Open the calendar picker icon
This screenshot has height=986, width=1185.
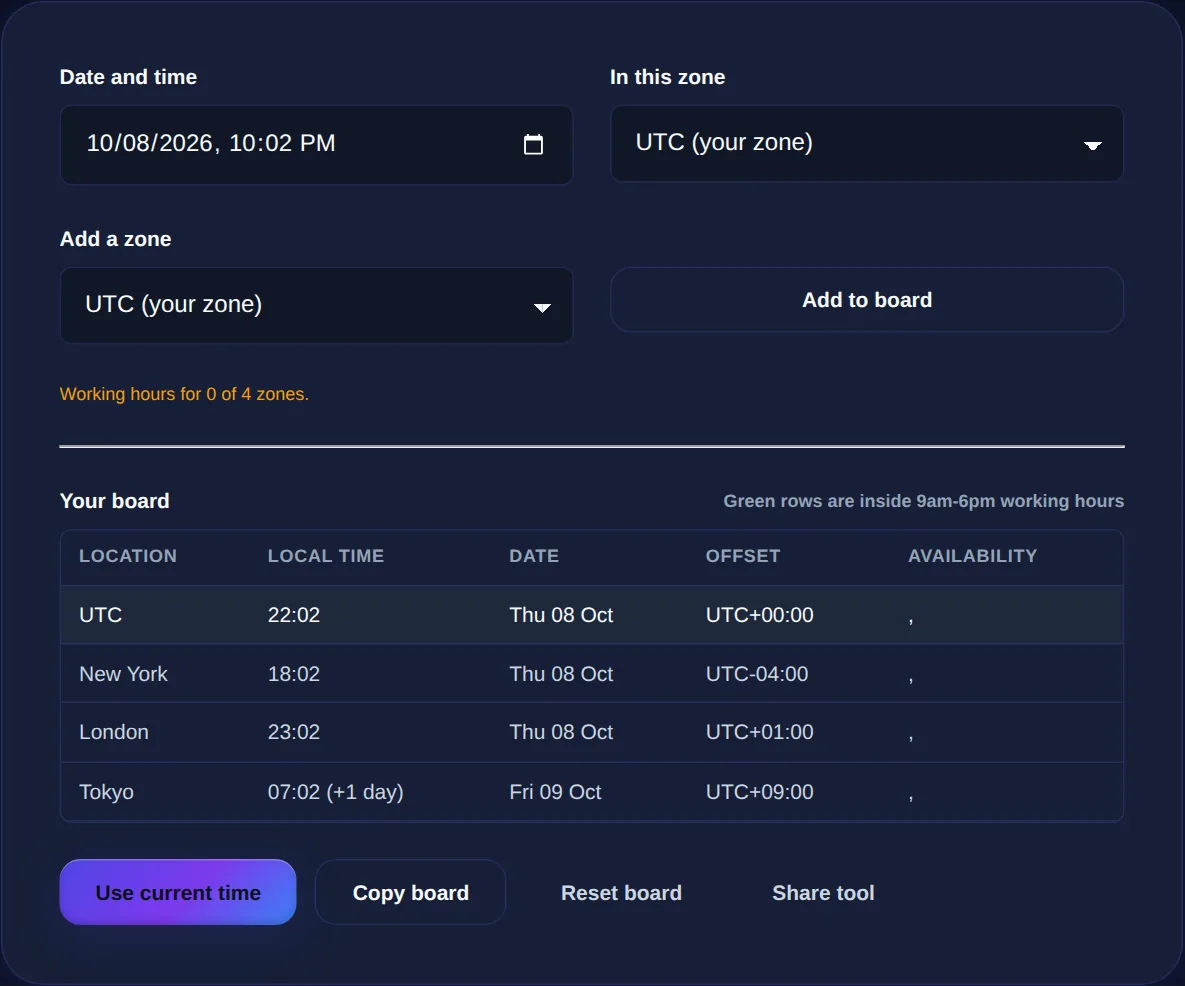533,144
